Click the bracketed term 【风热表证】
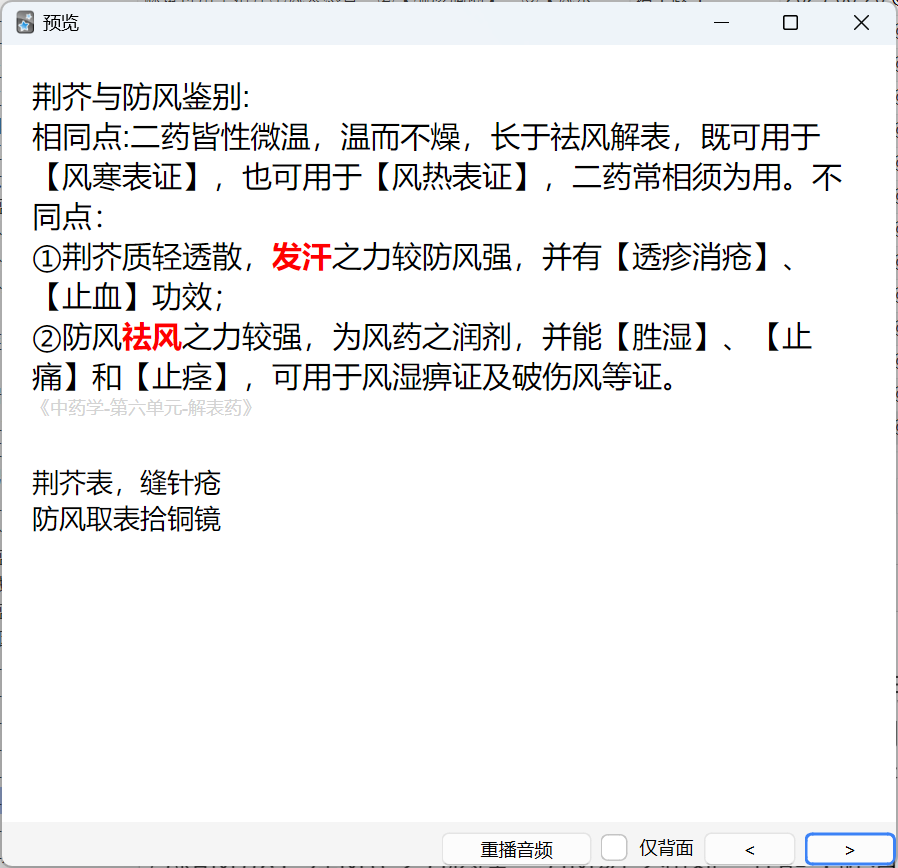Screen dimensions: 898x868 [452, 177]
